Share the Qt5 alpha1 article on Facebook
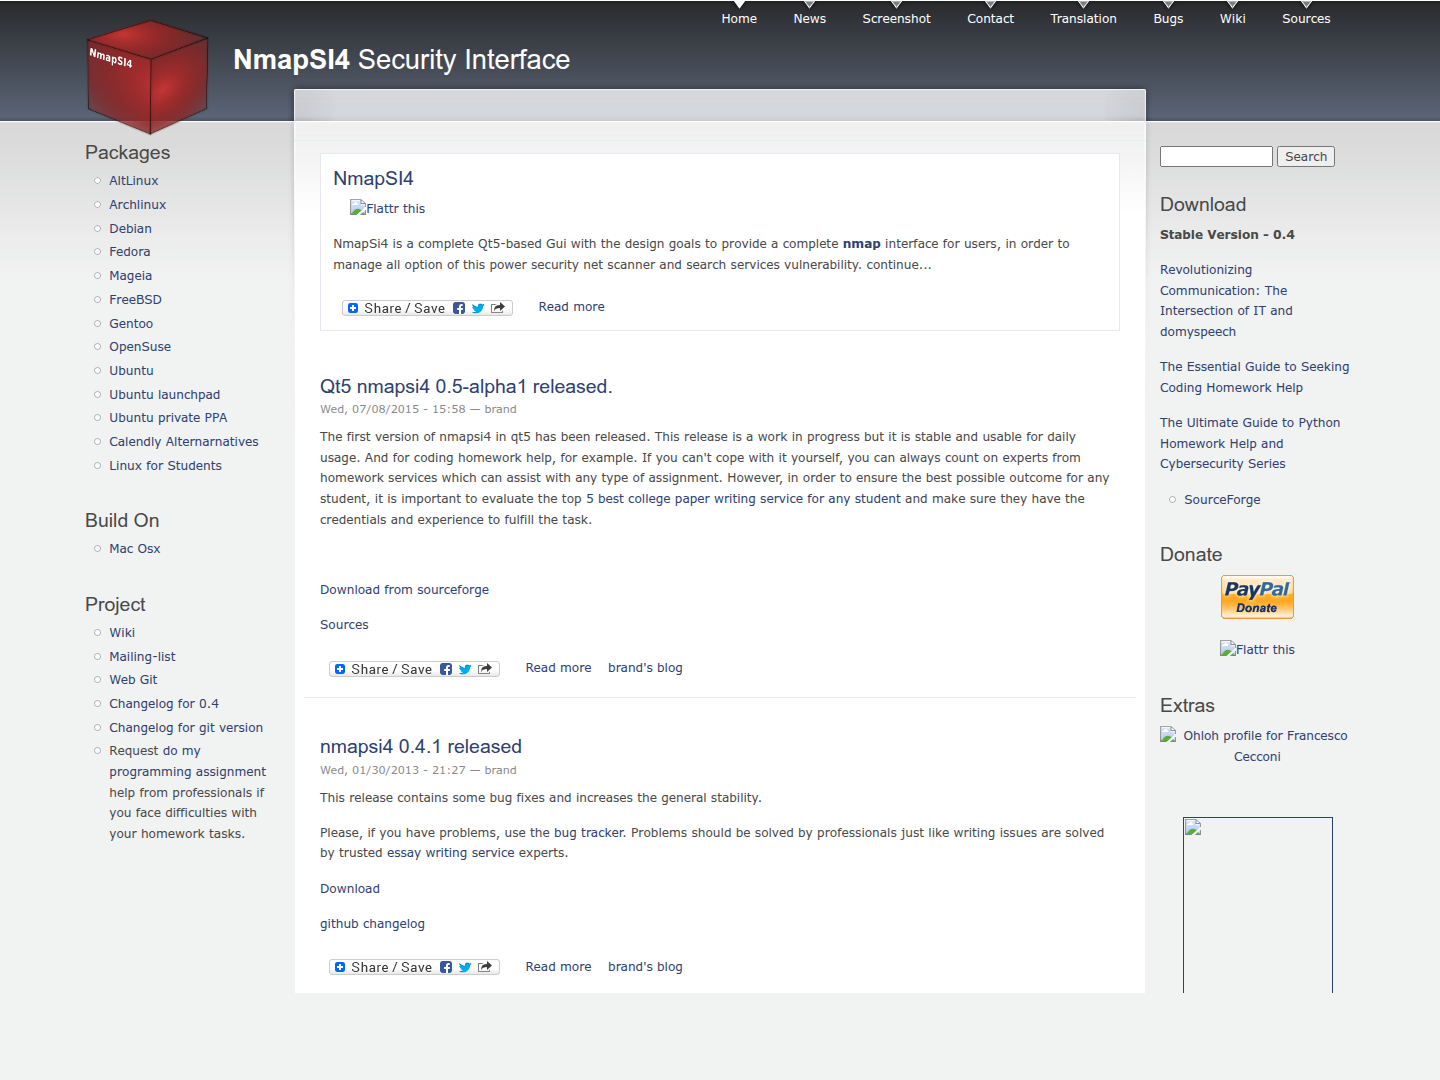 point(446,669)
